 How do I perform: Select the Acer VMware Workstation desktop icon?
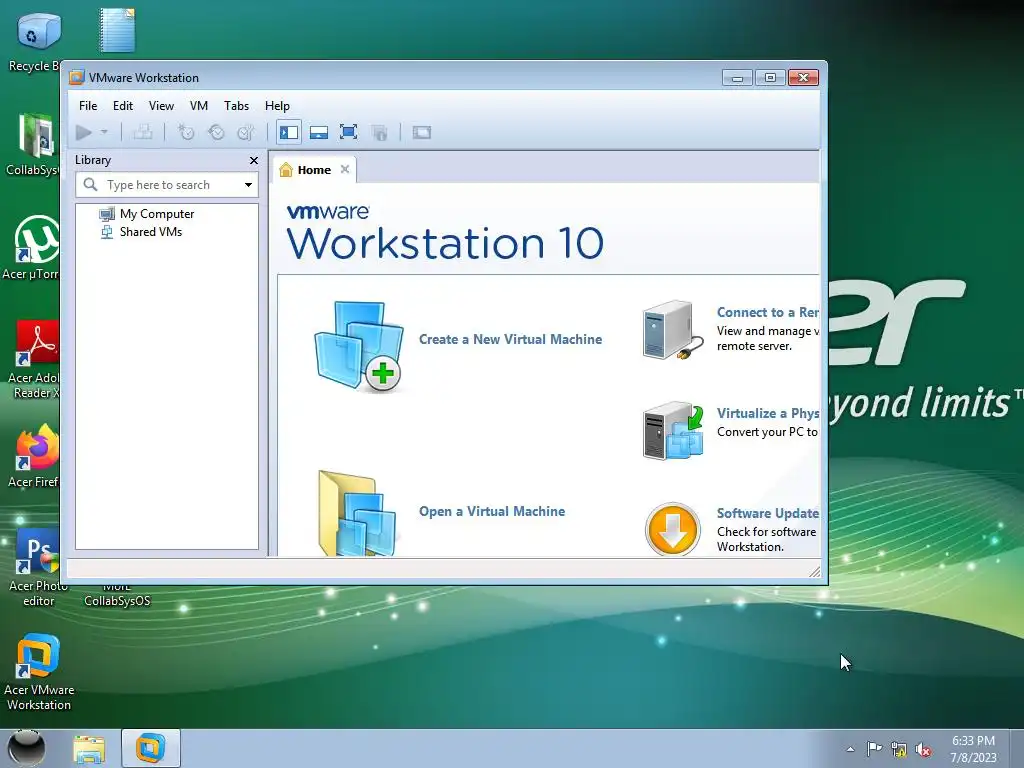coord(39,673)
